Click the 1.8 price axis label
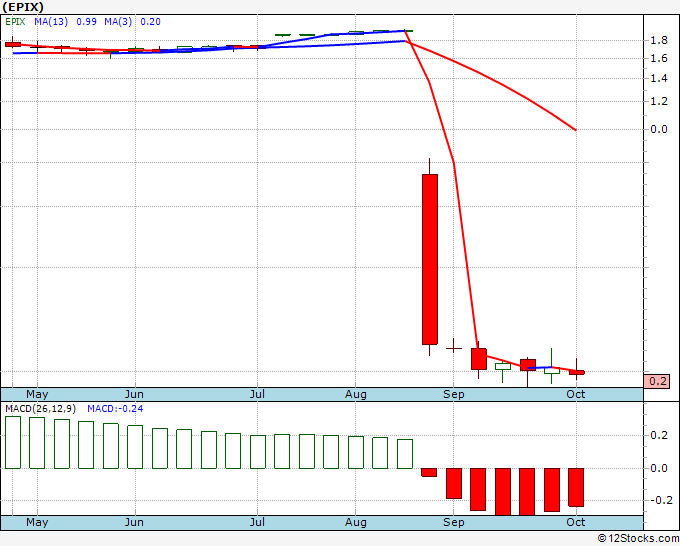 click(659, 41)
